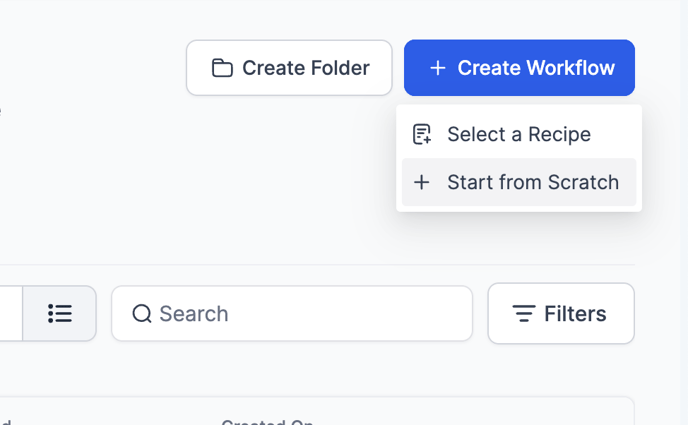Click the "Select a Recipe" label text

[x=519, y=134]
